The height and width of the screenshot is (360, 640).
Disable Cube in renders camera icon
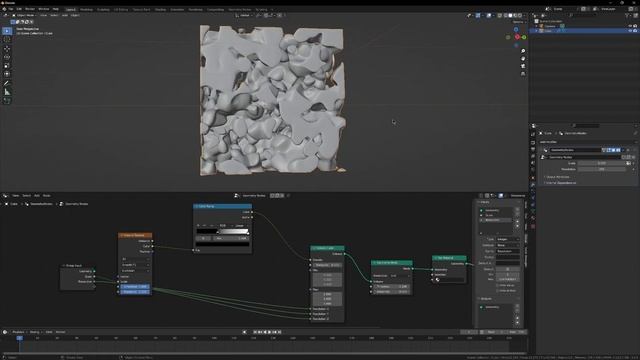pos(635,31)
